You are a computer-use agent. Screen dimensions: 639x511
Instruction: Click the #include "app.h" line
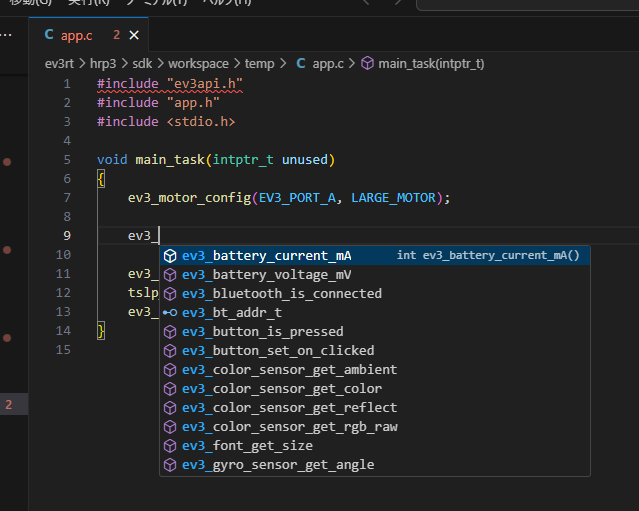click(x=159, y=103)
